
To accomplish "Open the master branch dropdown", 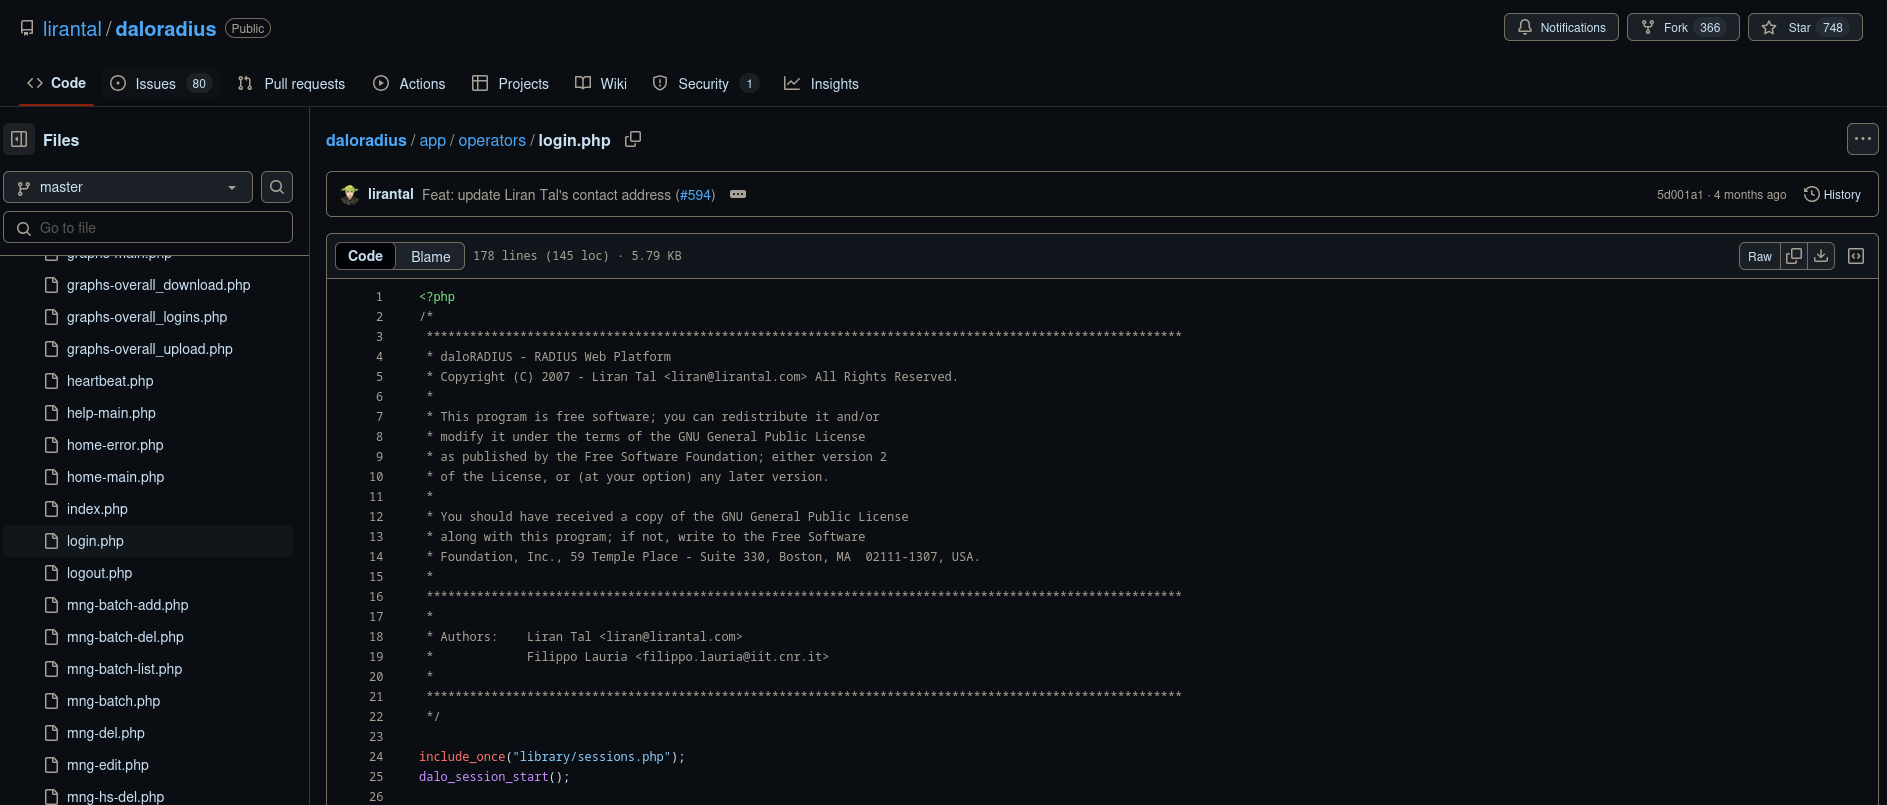I will click(128, 187).
